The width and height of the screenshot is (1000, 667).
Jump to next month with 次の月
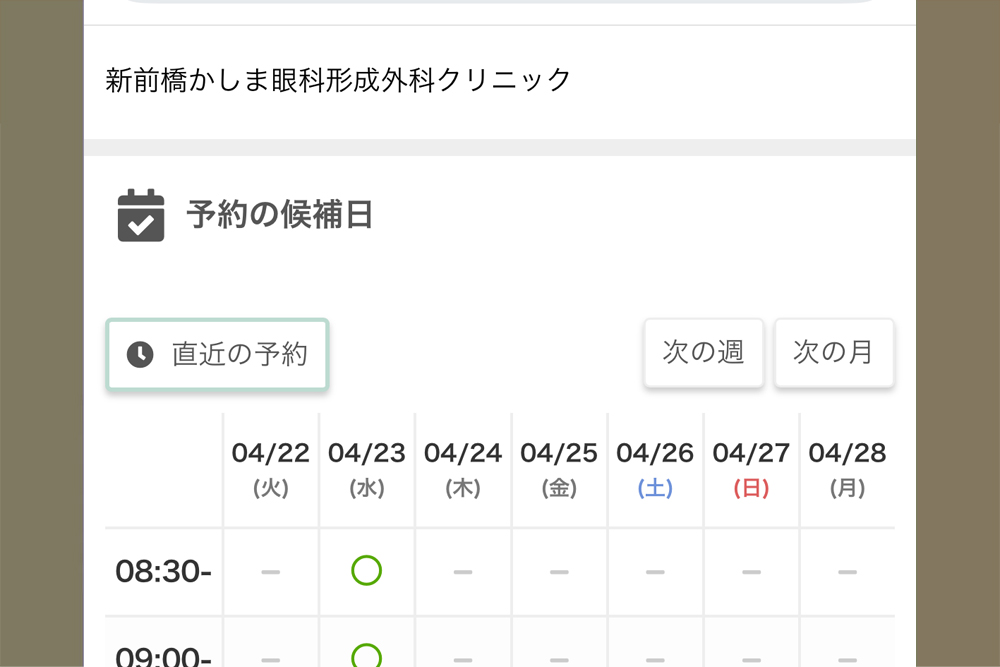[x=834, y=353]
